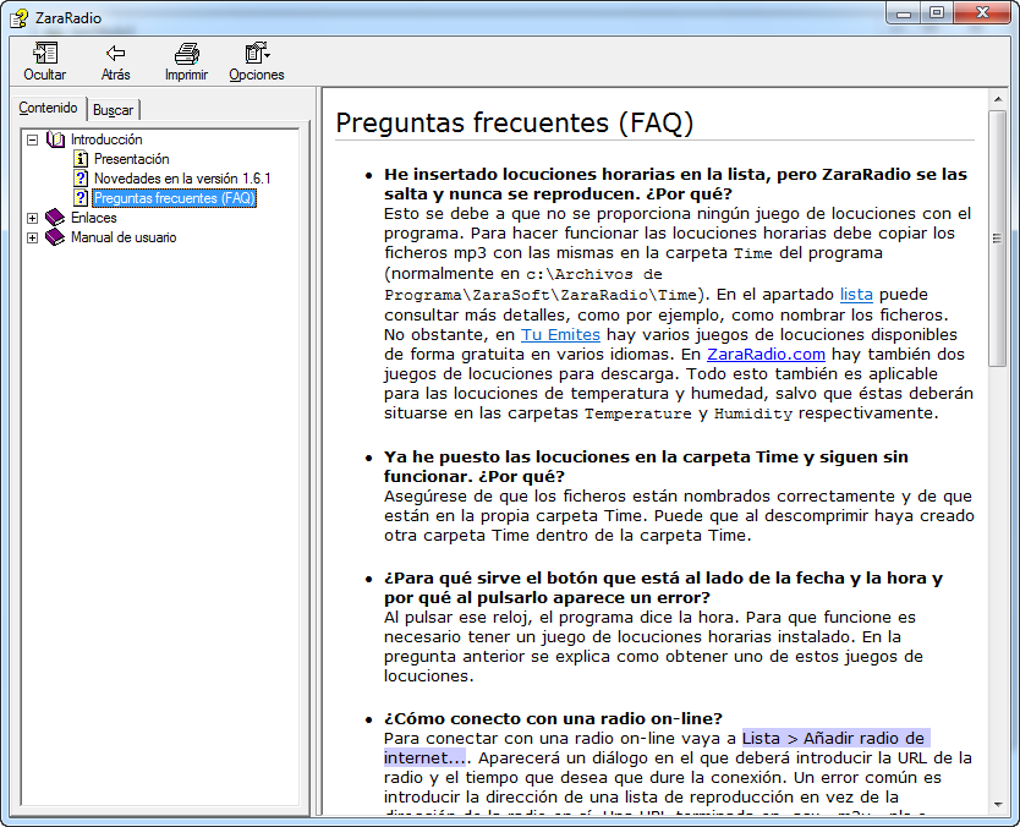
Task: Click the 'Ya he puesto las locuciones' question
Action: tap(646, 466)
